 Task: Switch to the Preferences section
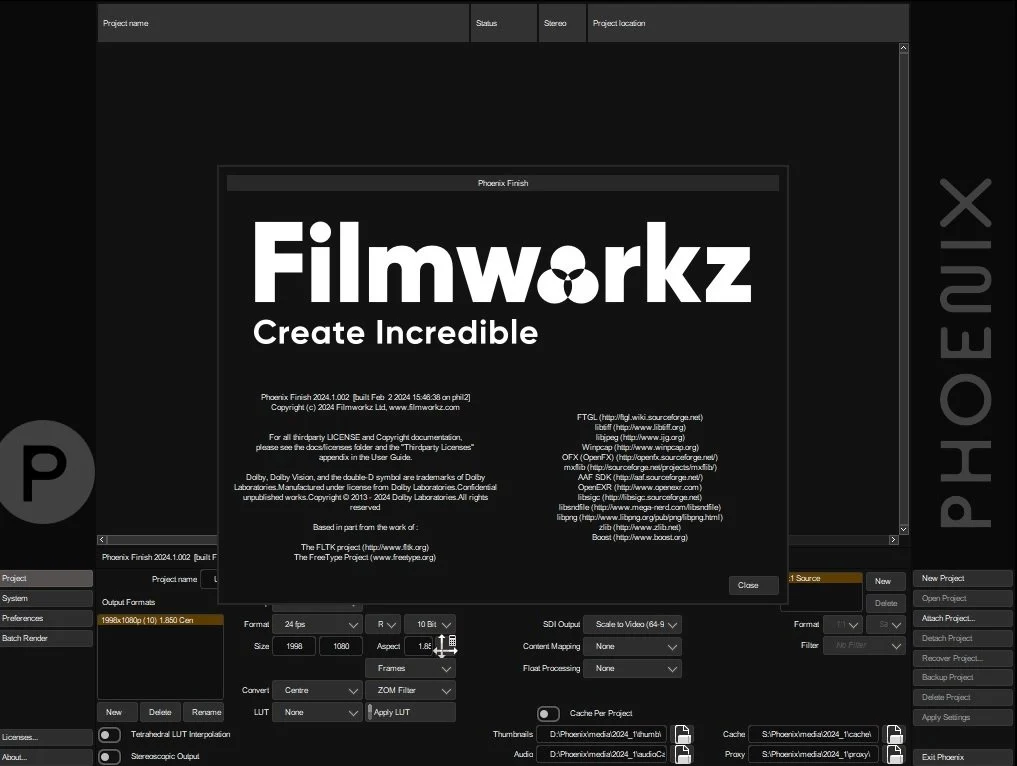coord(46,619)
